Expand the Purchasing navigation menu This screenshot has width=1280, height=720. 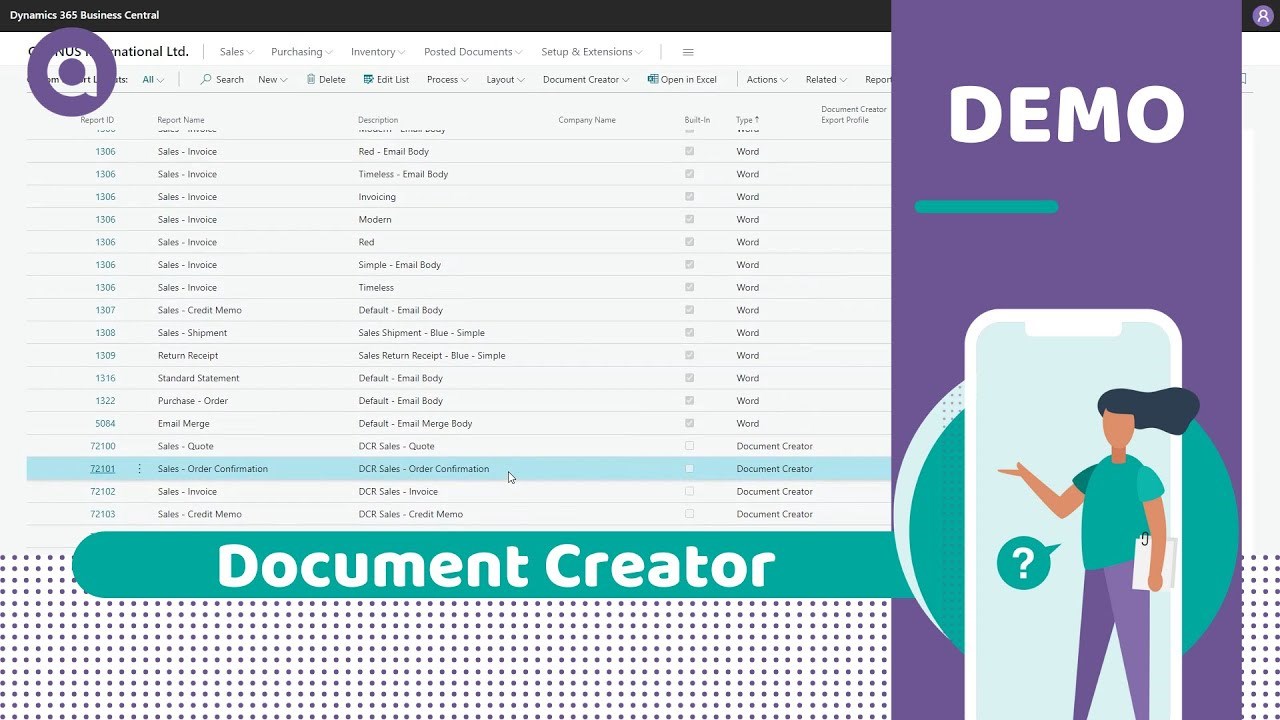[x=303, y=52]
